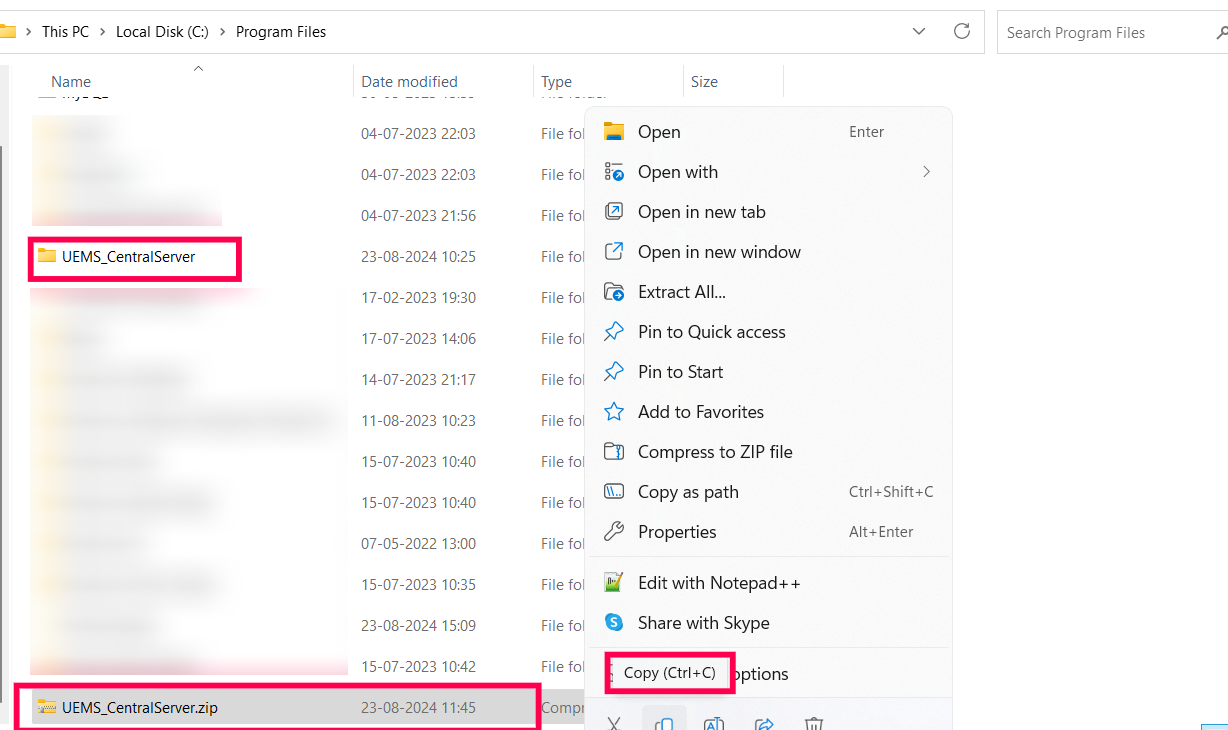Viewport: 1228px width, 730px height.
Task: Open the Properties entry
Action: tap(680, 531)
